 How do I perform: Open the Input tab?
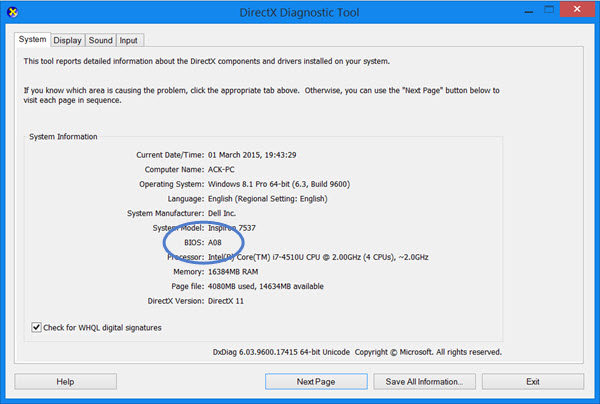pos(129,40)
